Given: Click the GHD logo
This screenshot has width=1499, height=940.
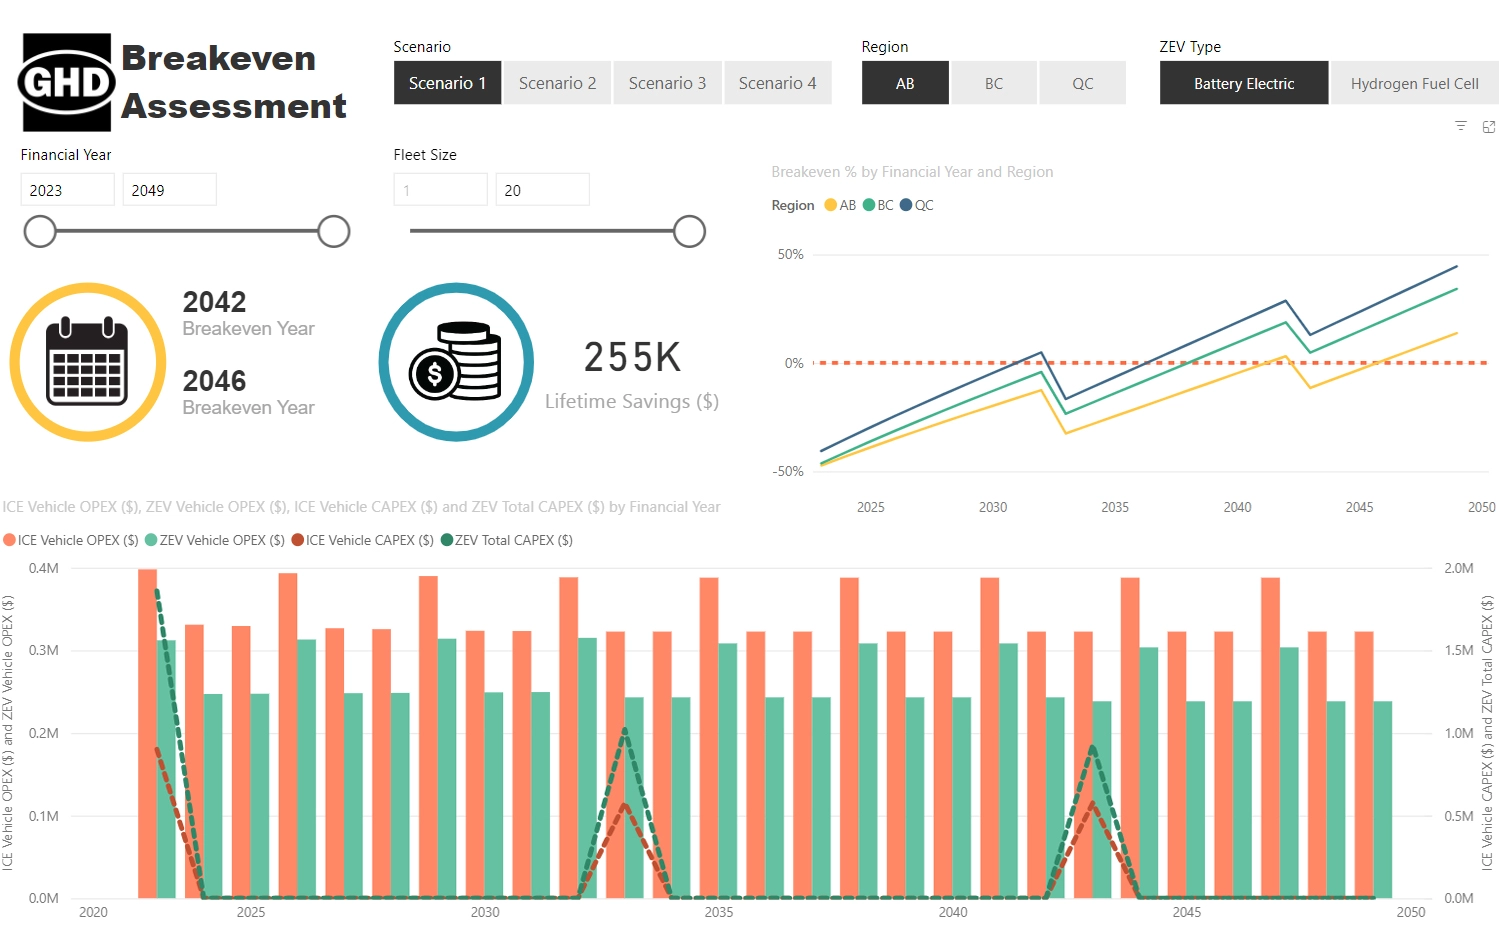Looking at the screenshot, I should click(67, 83).
